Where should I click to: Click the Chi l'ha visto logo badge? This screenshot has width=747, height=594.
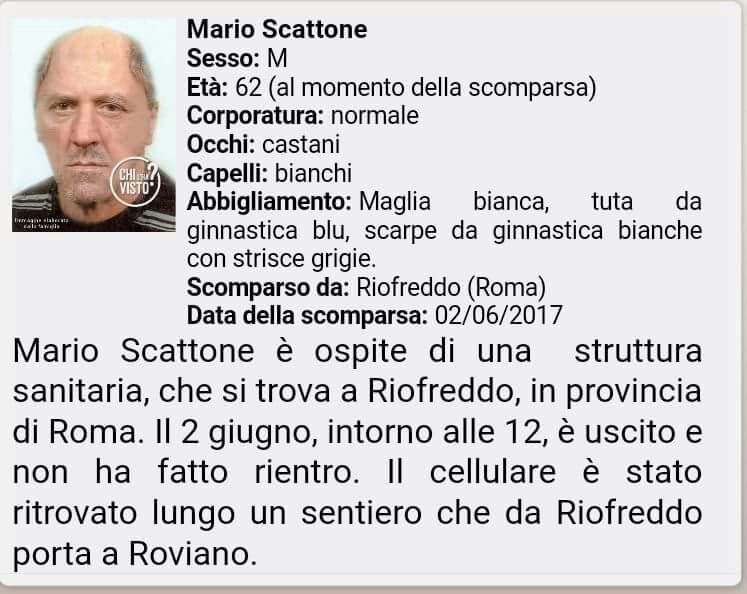(x=135, y=182)
